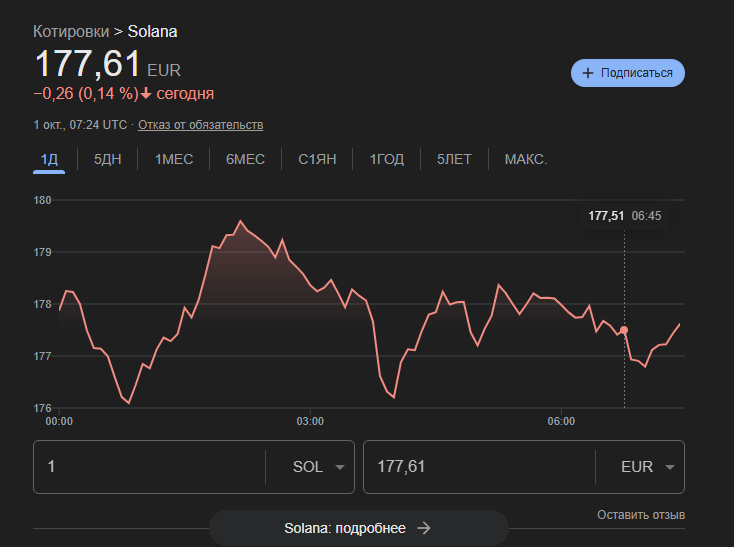Click the plus icon on Подписаться button
Viewport: 734px width, 547px height.
(x=588, y=73)
